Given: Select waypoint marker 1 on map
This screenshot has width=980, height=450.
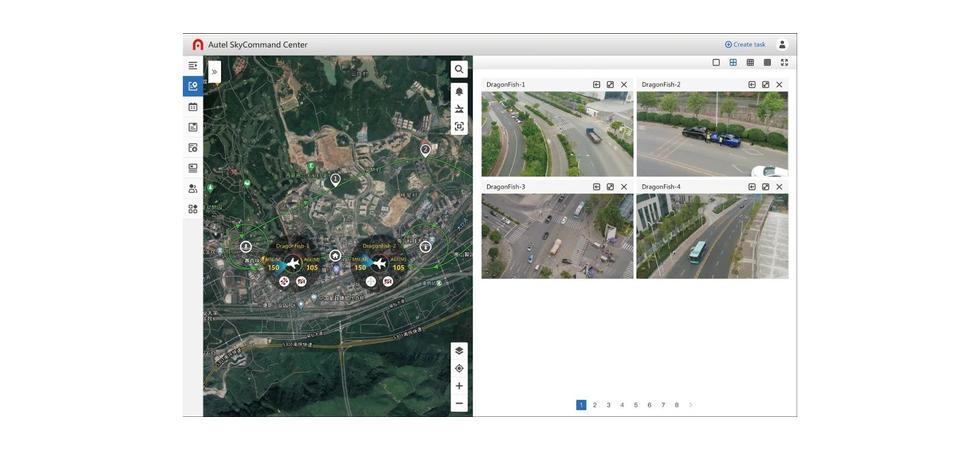Looking at the screenshot, I should [336, 180].
